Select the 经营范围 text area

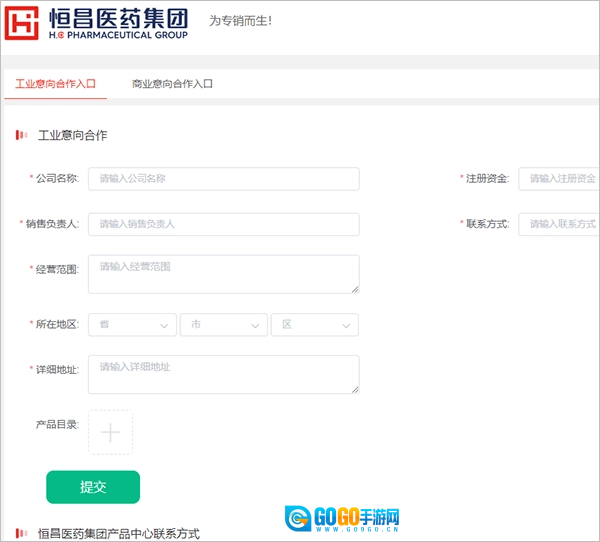(x=223, y=274)
